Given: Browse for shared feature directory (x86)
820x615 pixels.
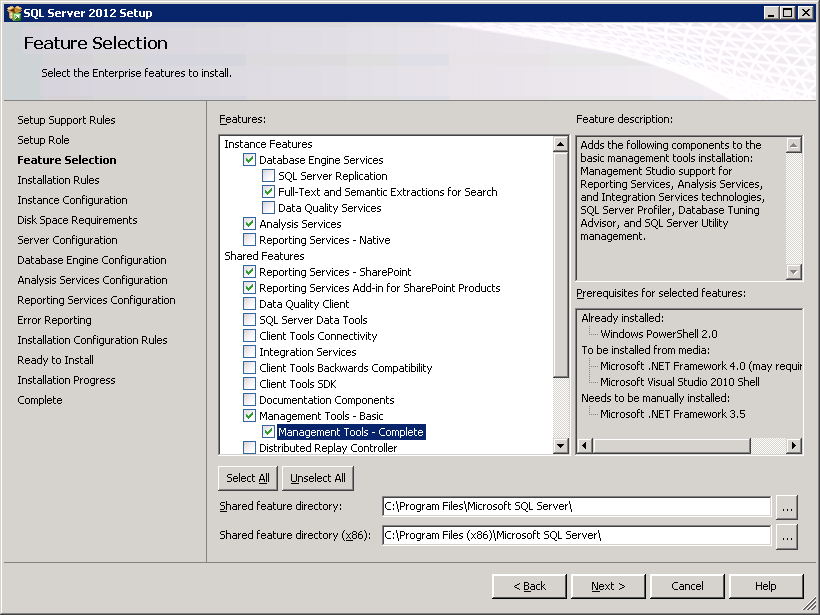Looking at the screenshot, I should 787,537.
